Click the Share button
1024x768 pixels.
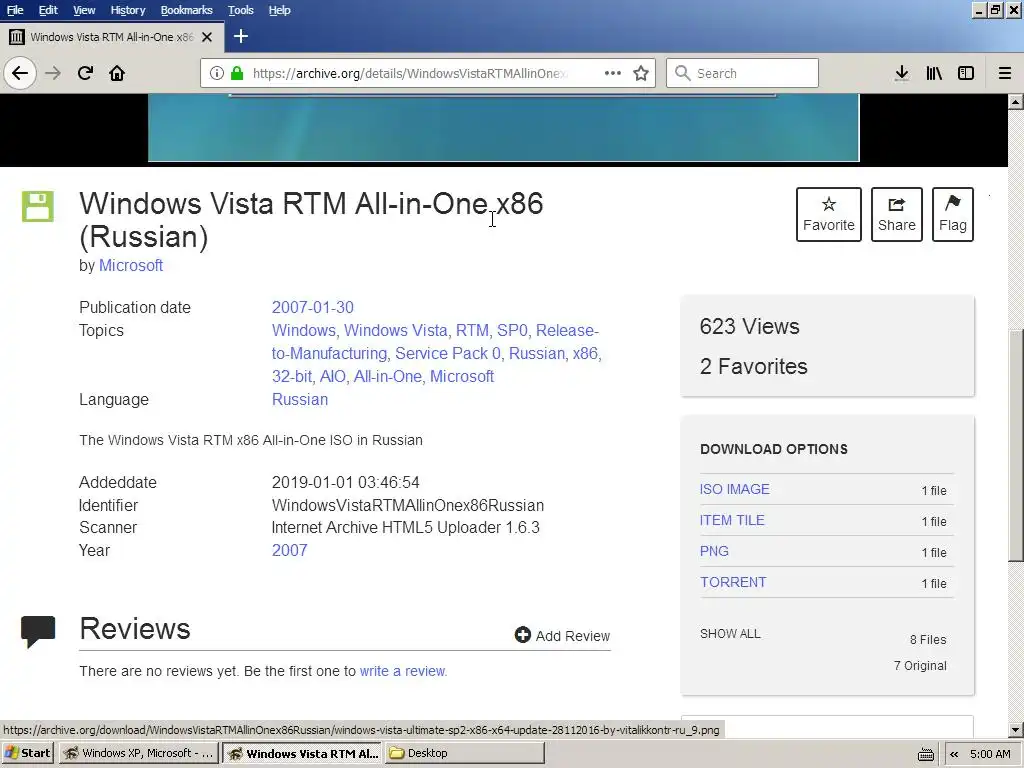click(x=897, y=214)
